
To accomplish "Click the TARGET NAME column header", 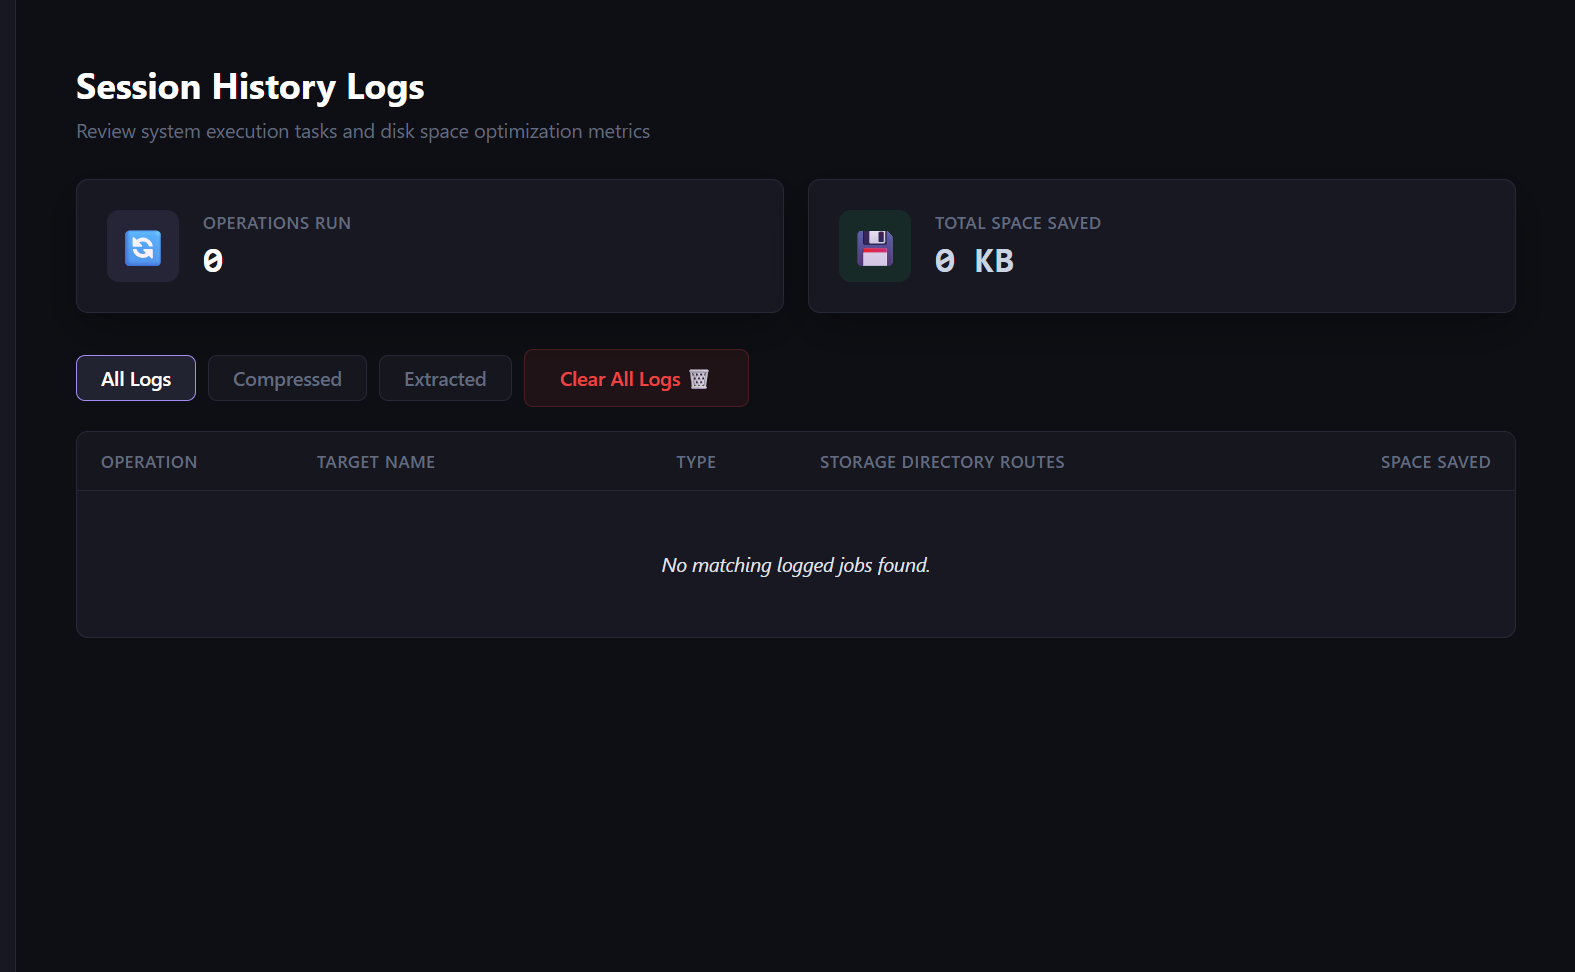I will click(x=376, y=462).
